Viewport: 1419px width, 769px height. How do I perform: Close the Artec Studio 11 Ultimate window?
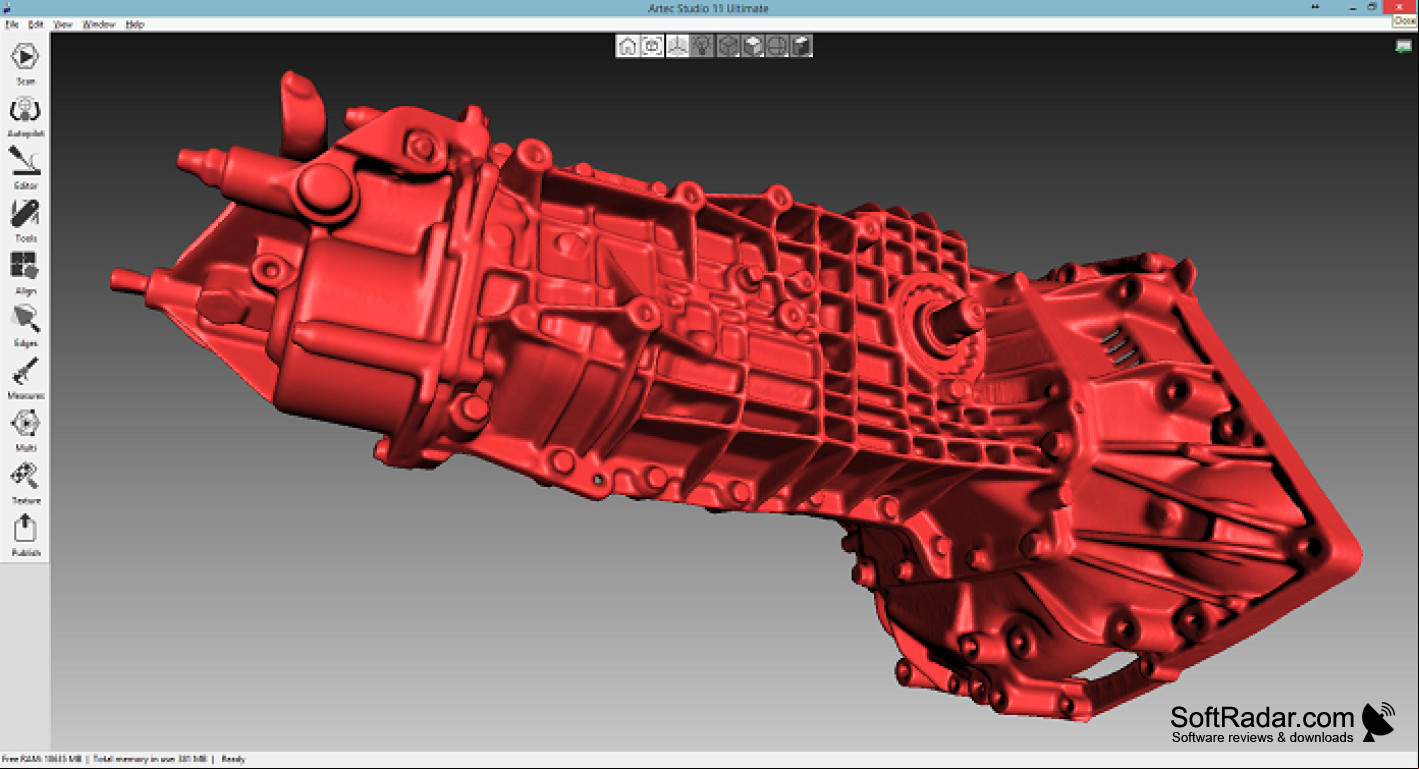tap(1398, 6)
